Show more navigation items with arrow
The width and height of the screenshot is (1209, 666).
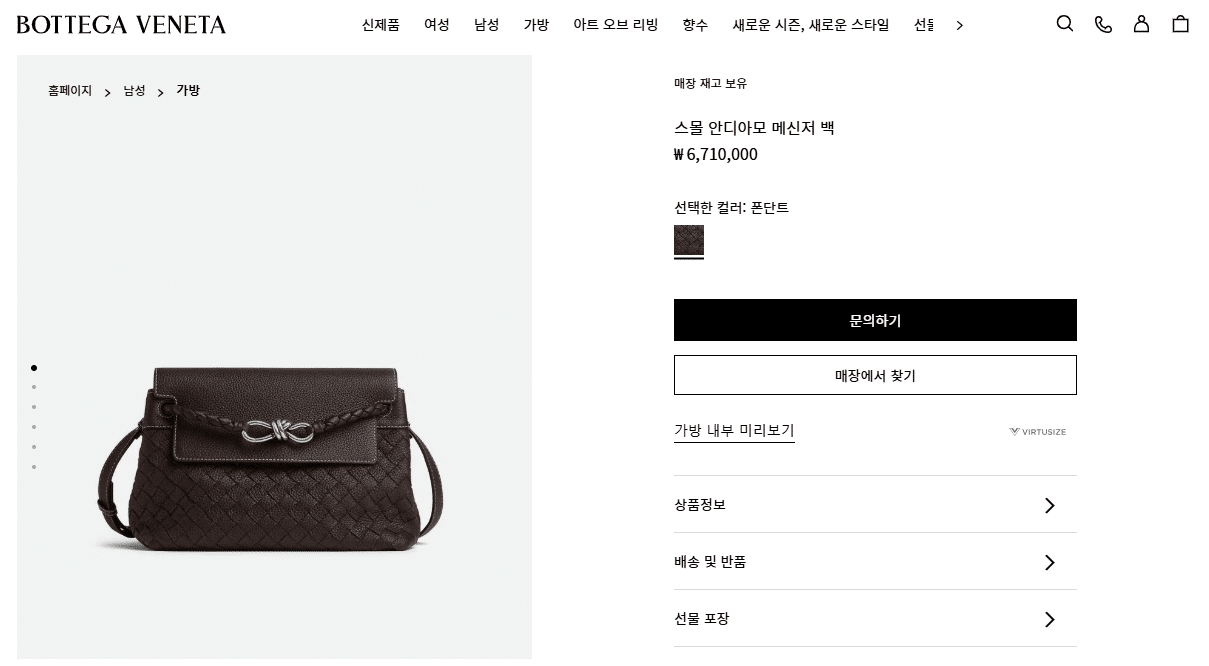pos(959,25)
